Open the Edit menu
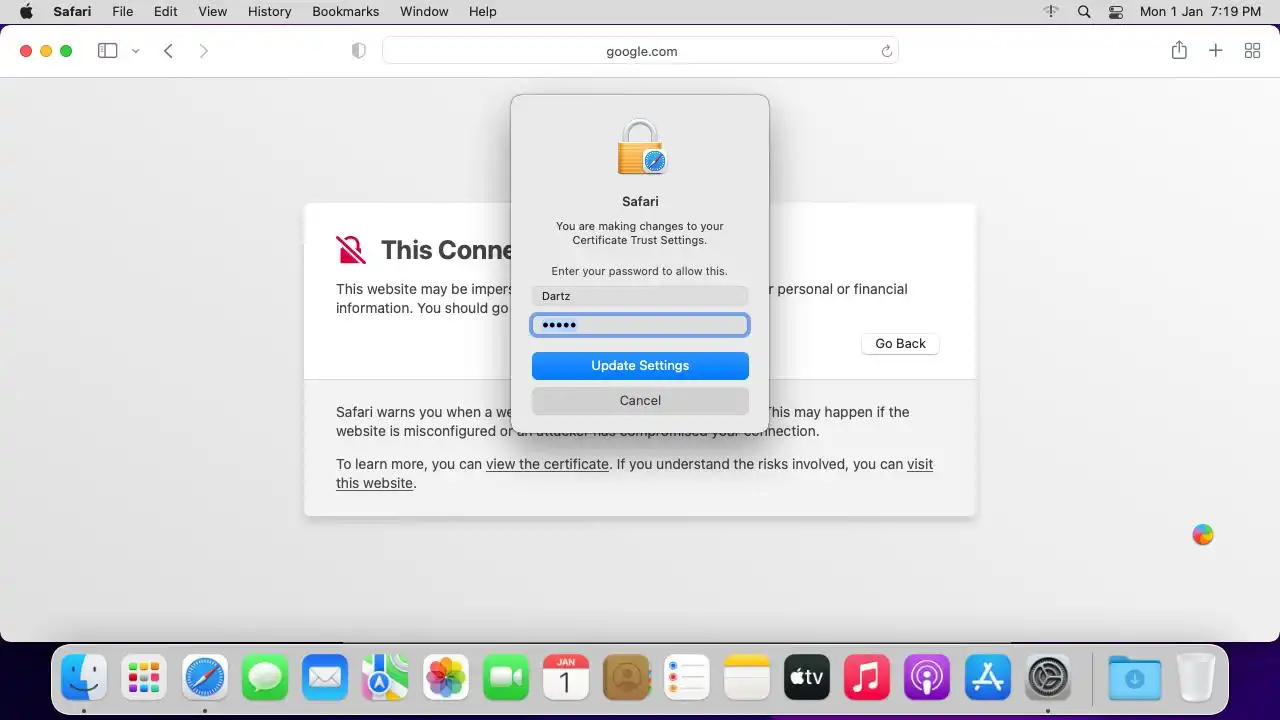This screenshot has height=720, width=1280. [x=166, y=12]
